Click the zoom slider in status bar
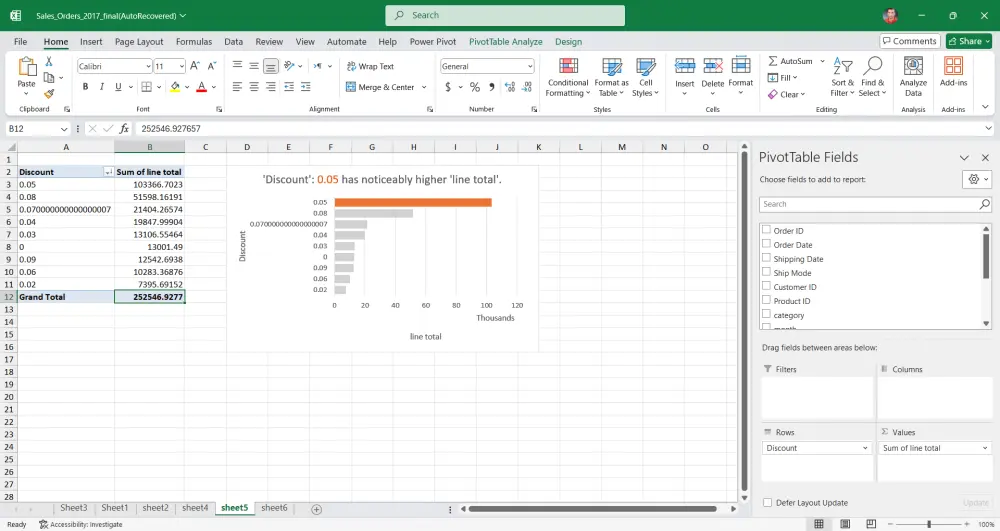Image resolution: width=1000 pixels, height=531 pixels. pos(929,524)
